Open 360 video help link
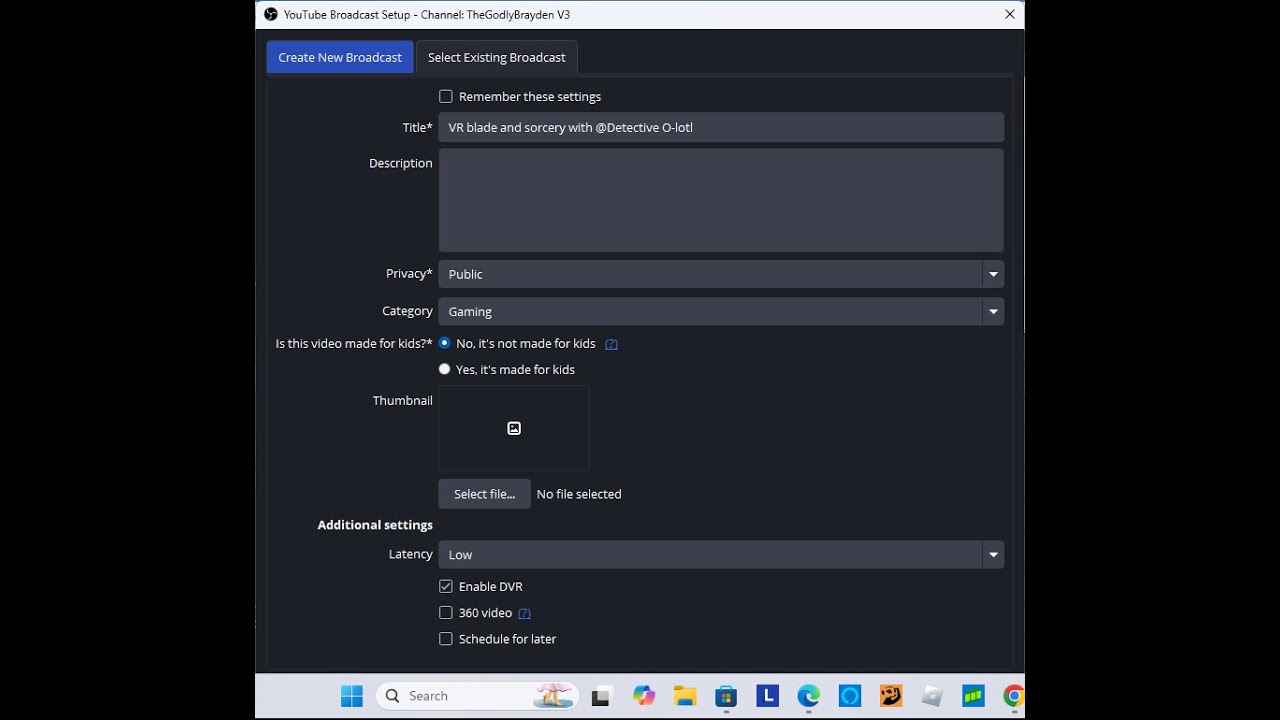The height and width of the screenshot is (720, 1280). 524,613
